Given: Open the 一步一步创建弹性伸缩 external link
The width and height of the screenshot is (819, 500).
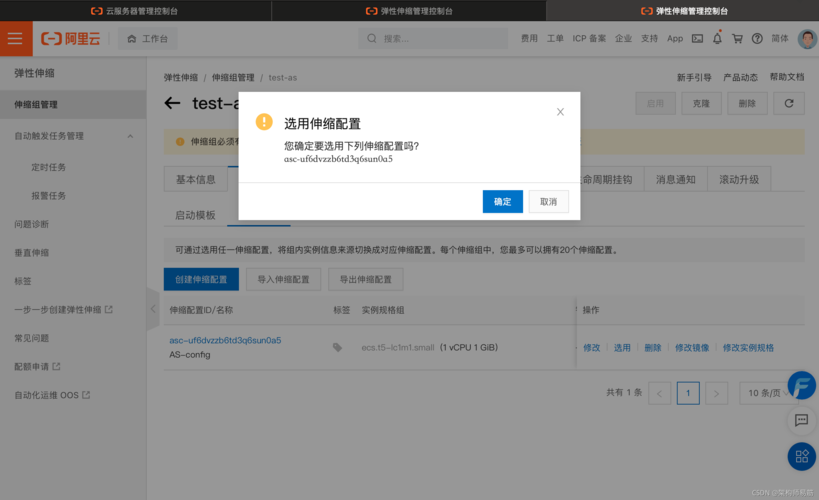Looking at the screenshot, I should click(x=63, y=309).
